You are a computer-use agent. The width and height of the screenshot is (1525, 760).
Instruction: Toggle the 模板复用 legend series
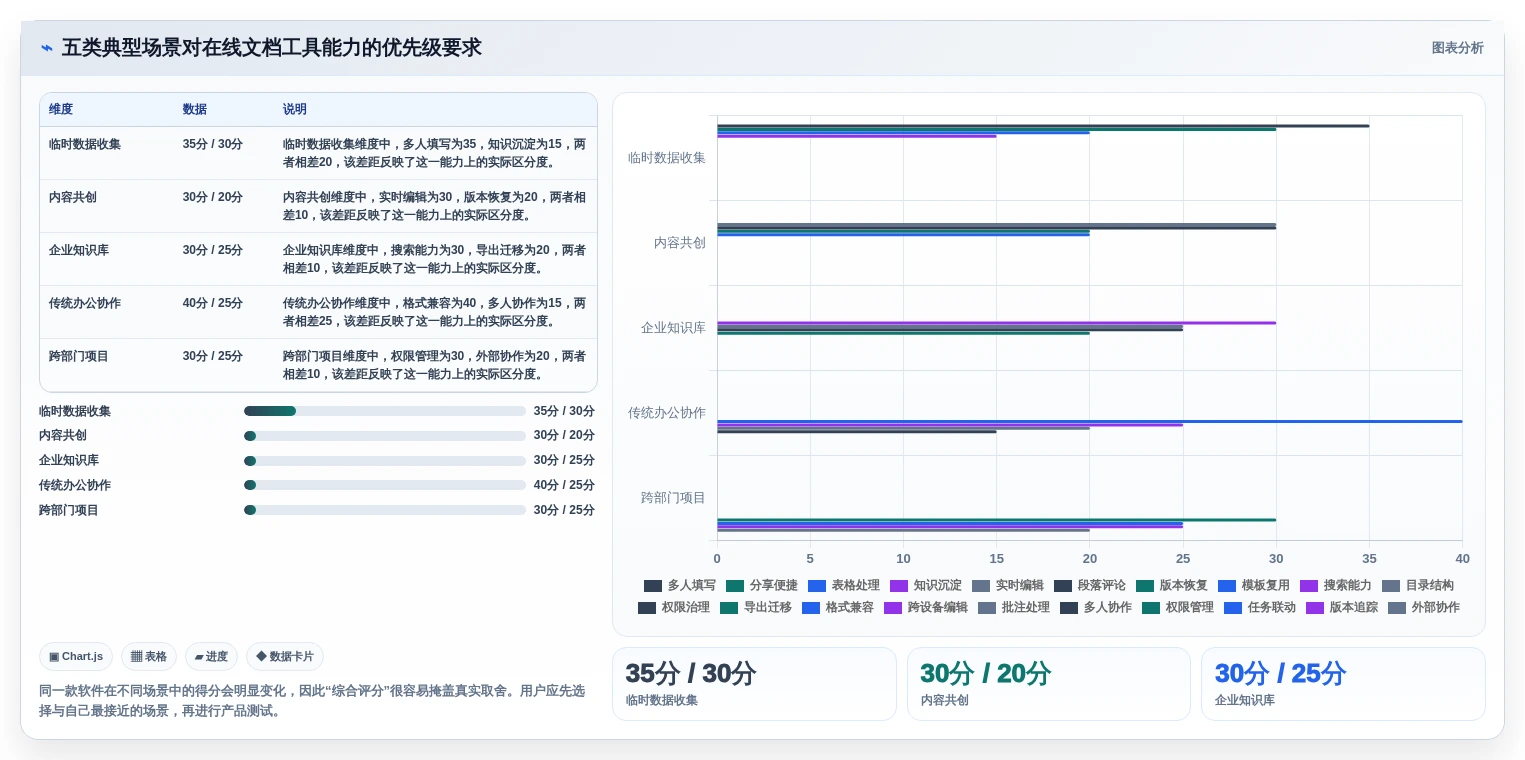pyautogui.click(x=1253, y=585)
